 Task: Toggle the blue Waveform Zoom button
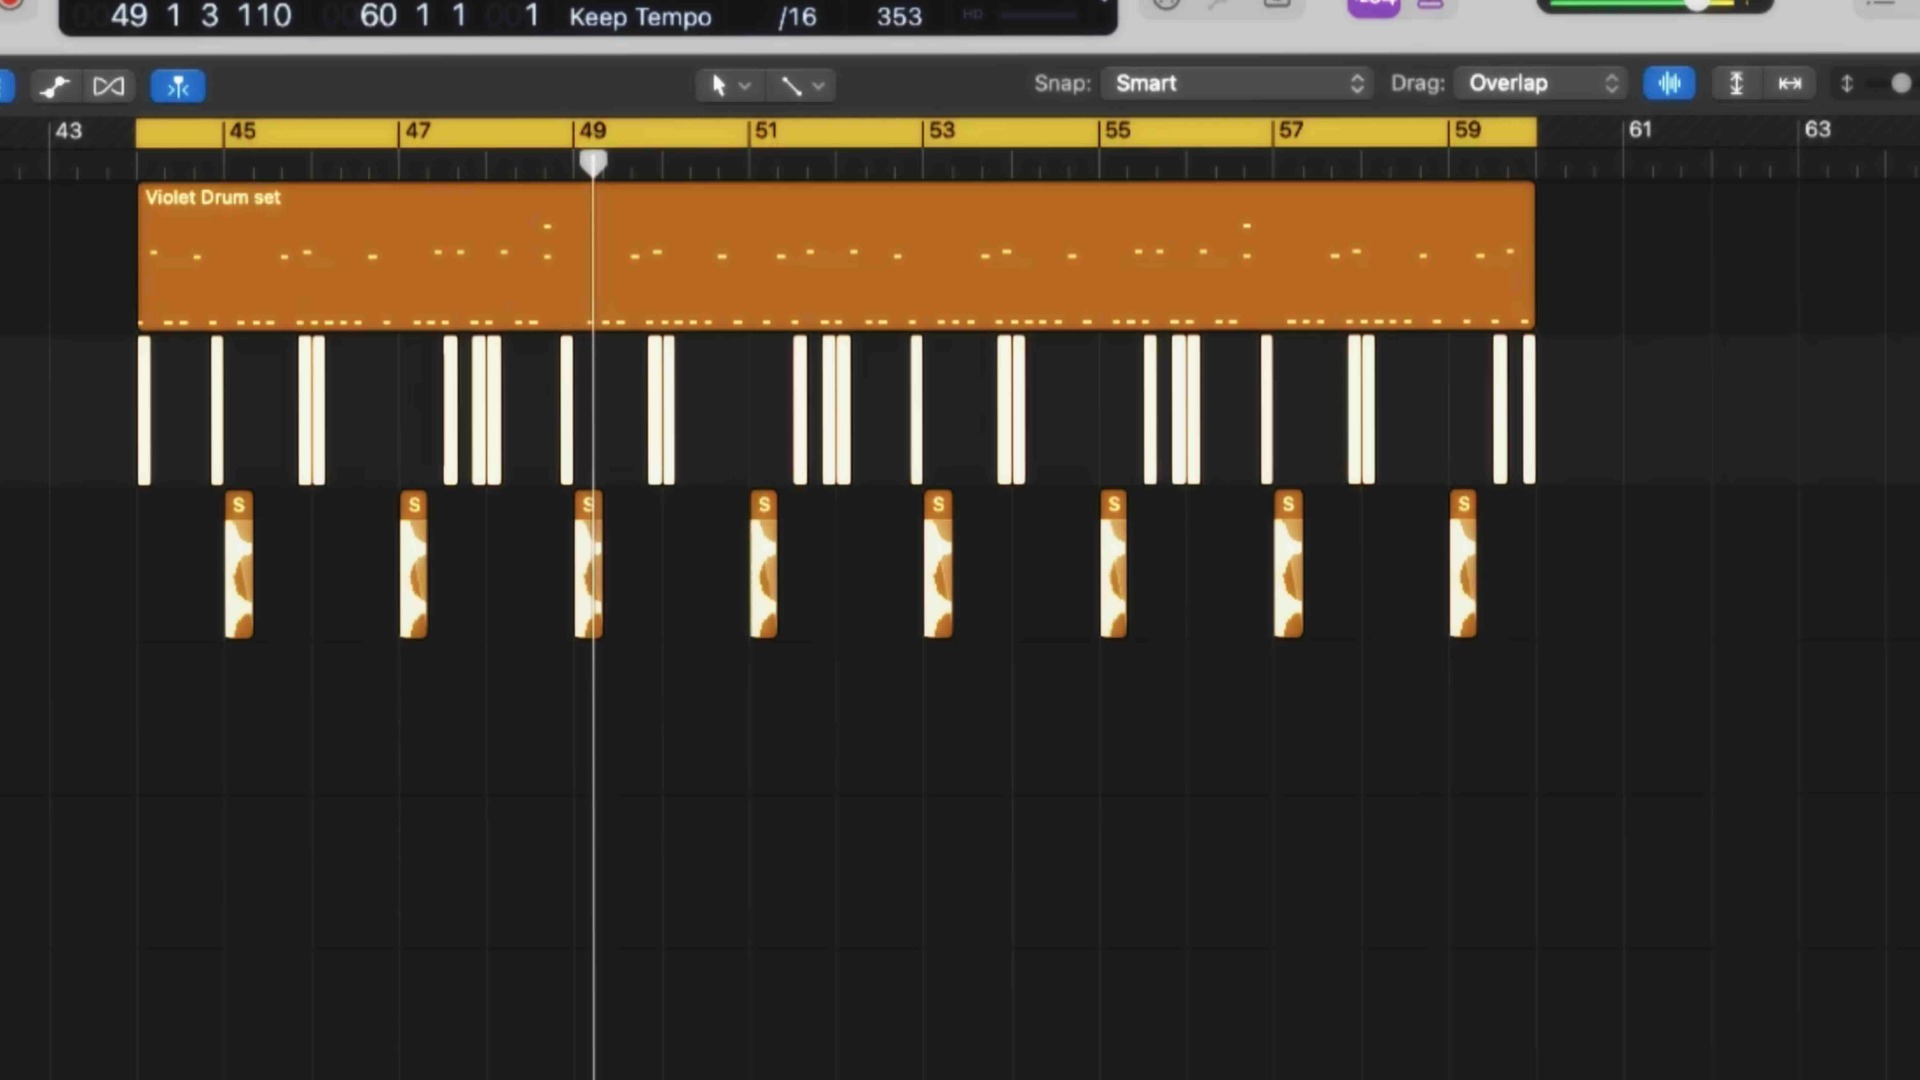point(1669,83)
